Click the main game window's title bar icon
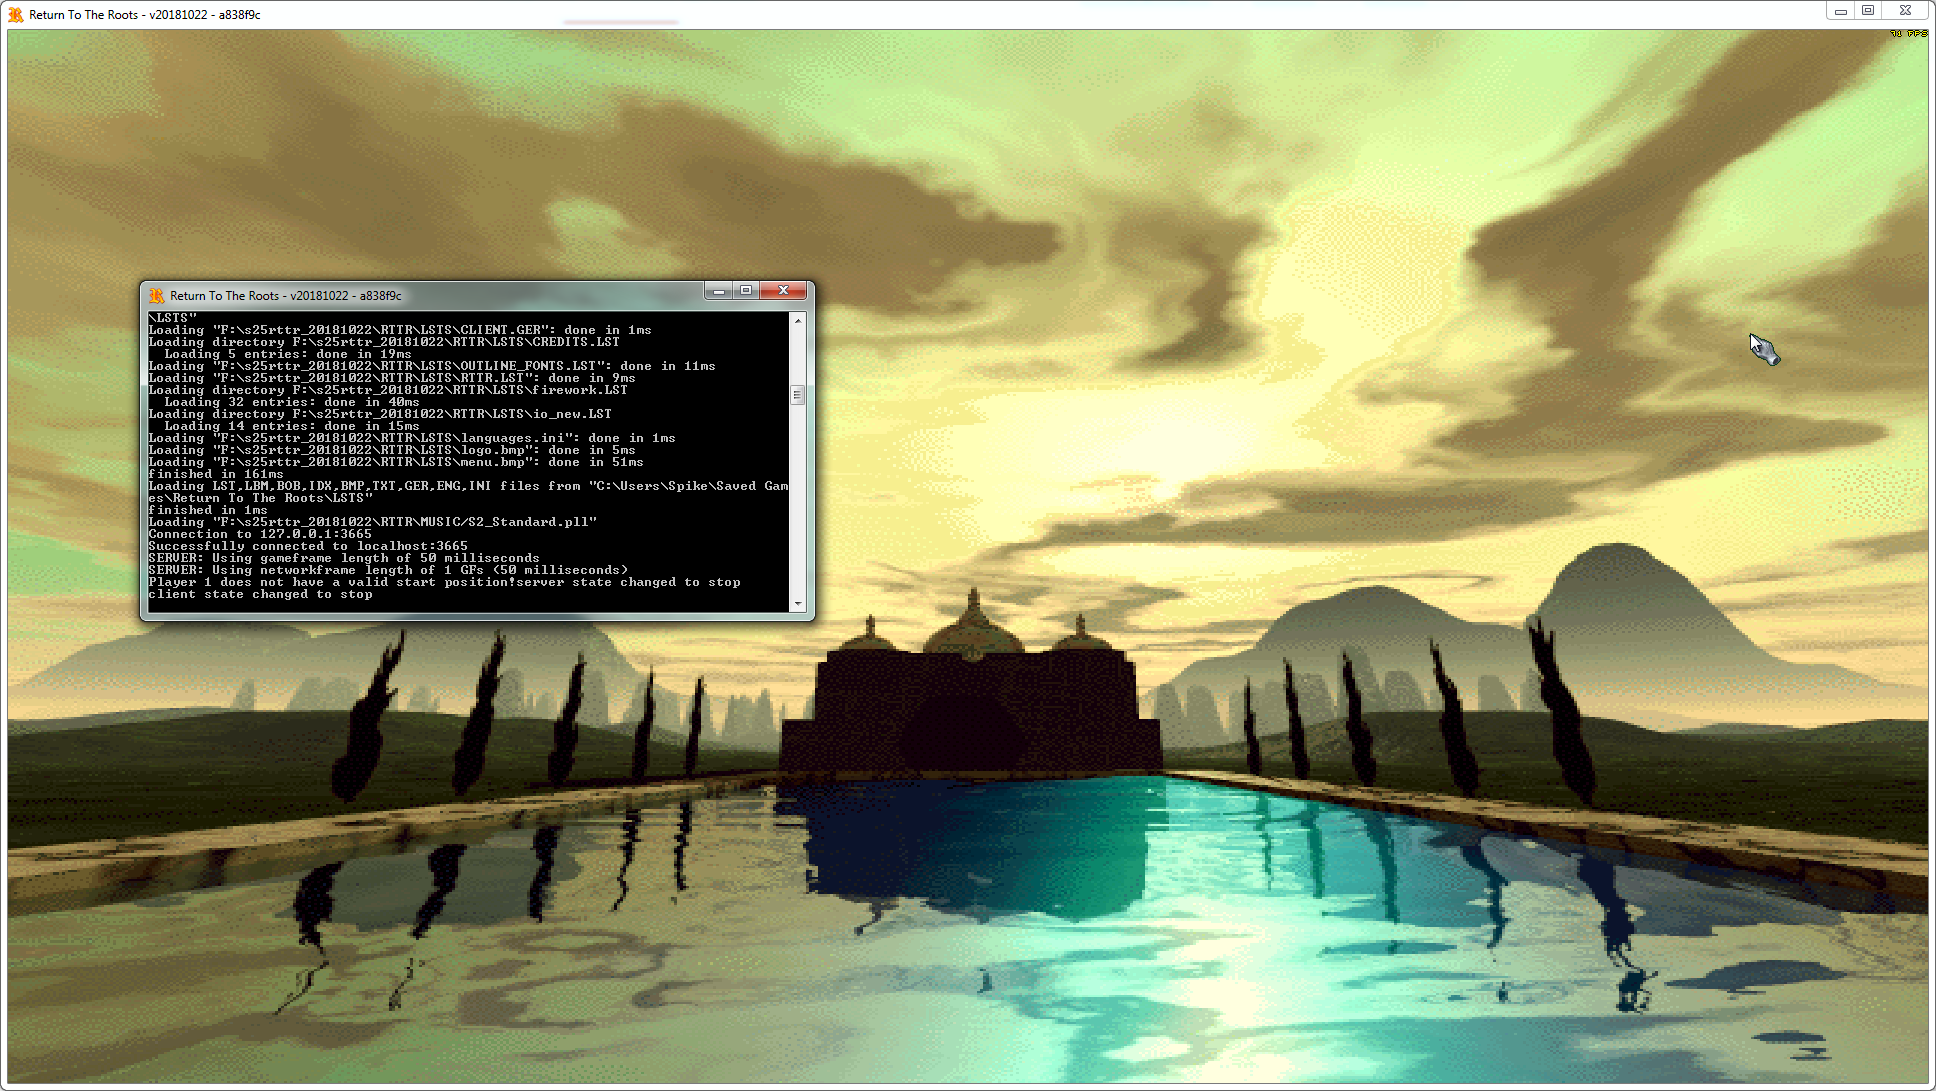 tap(16, 15)
